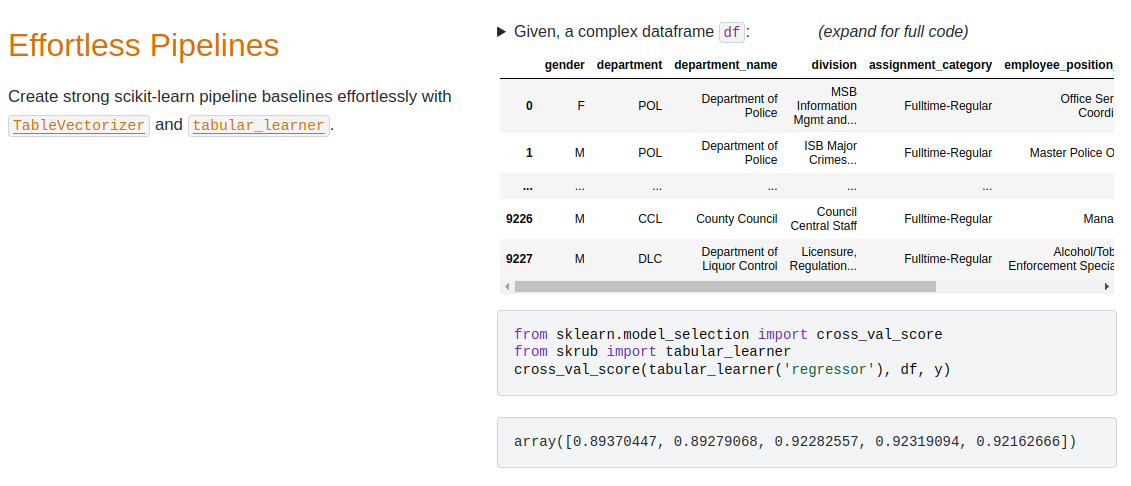The width and height of the screenshot is (1131, 486).
Task: Click the 'gender' column header
Action: pos(564,65)
